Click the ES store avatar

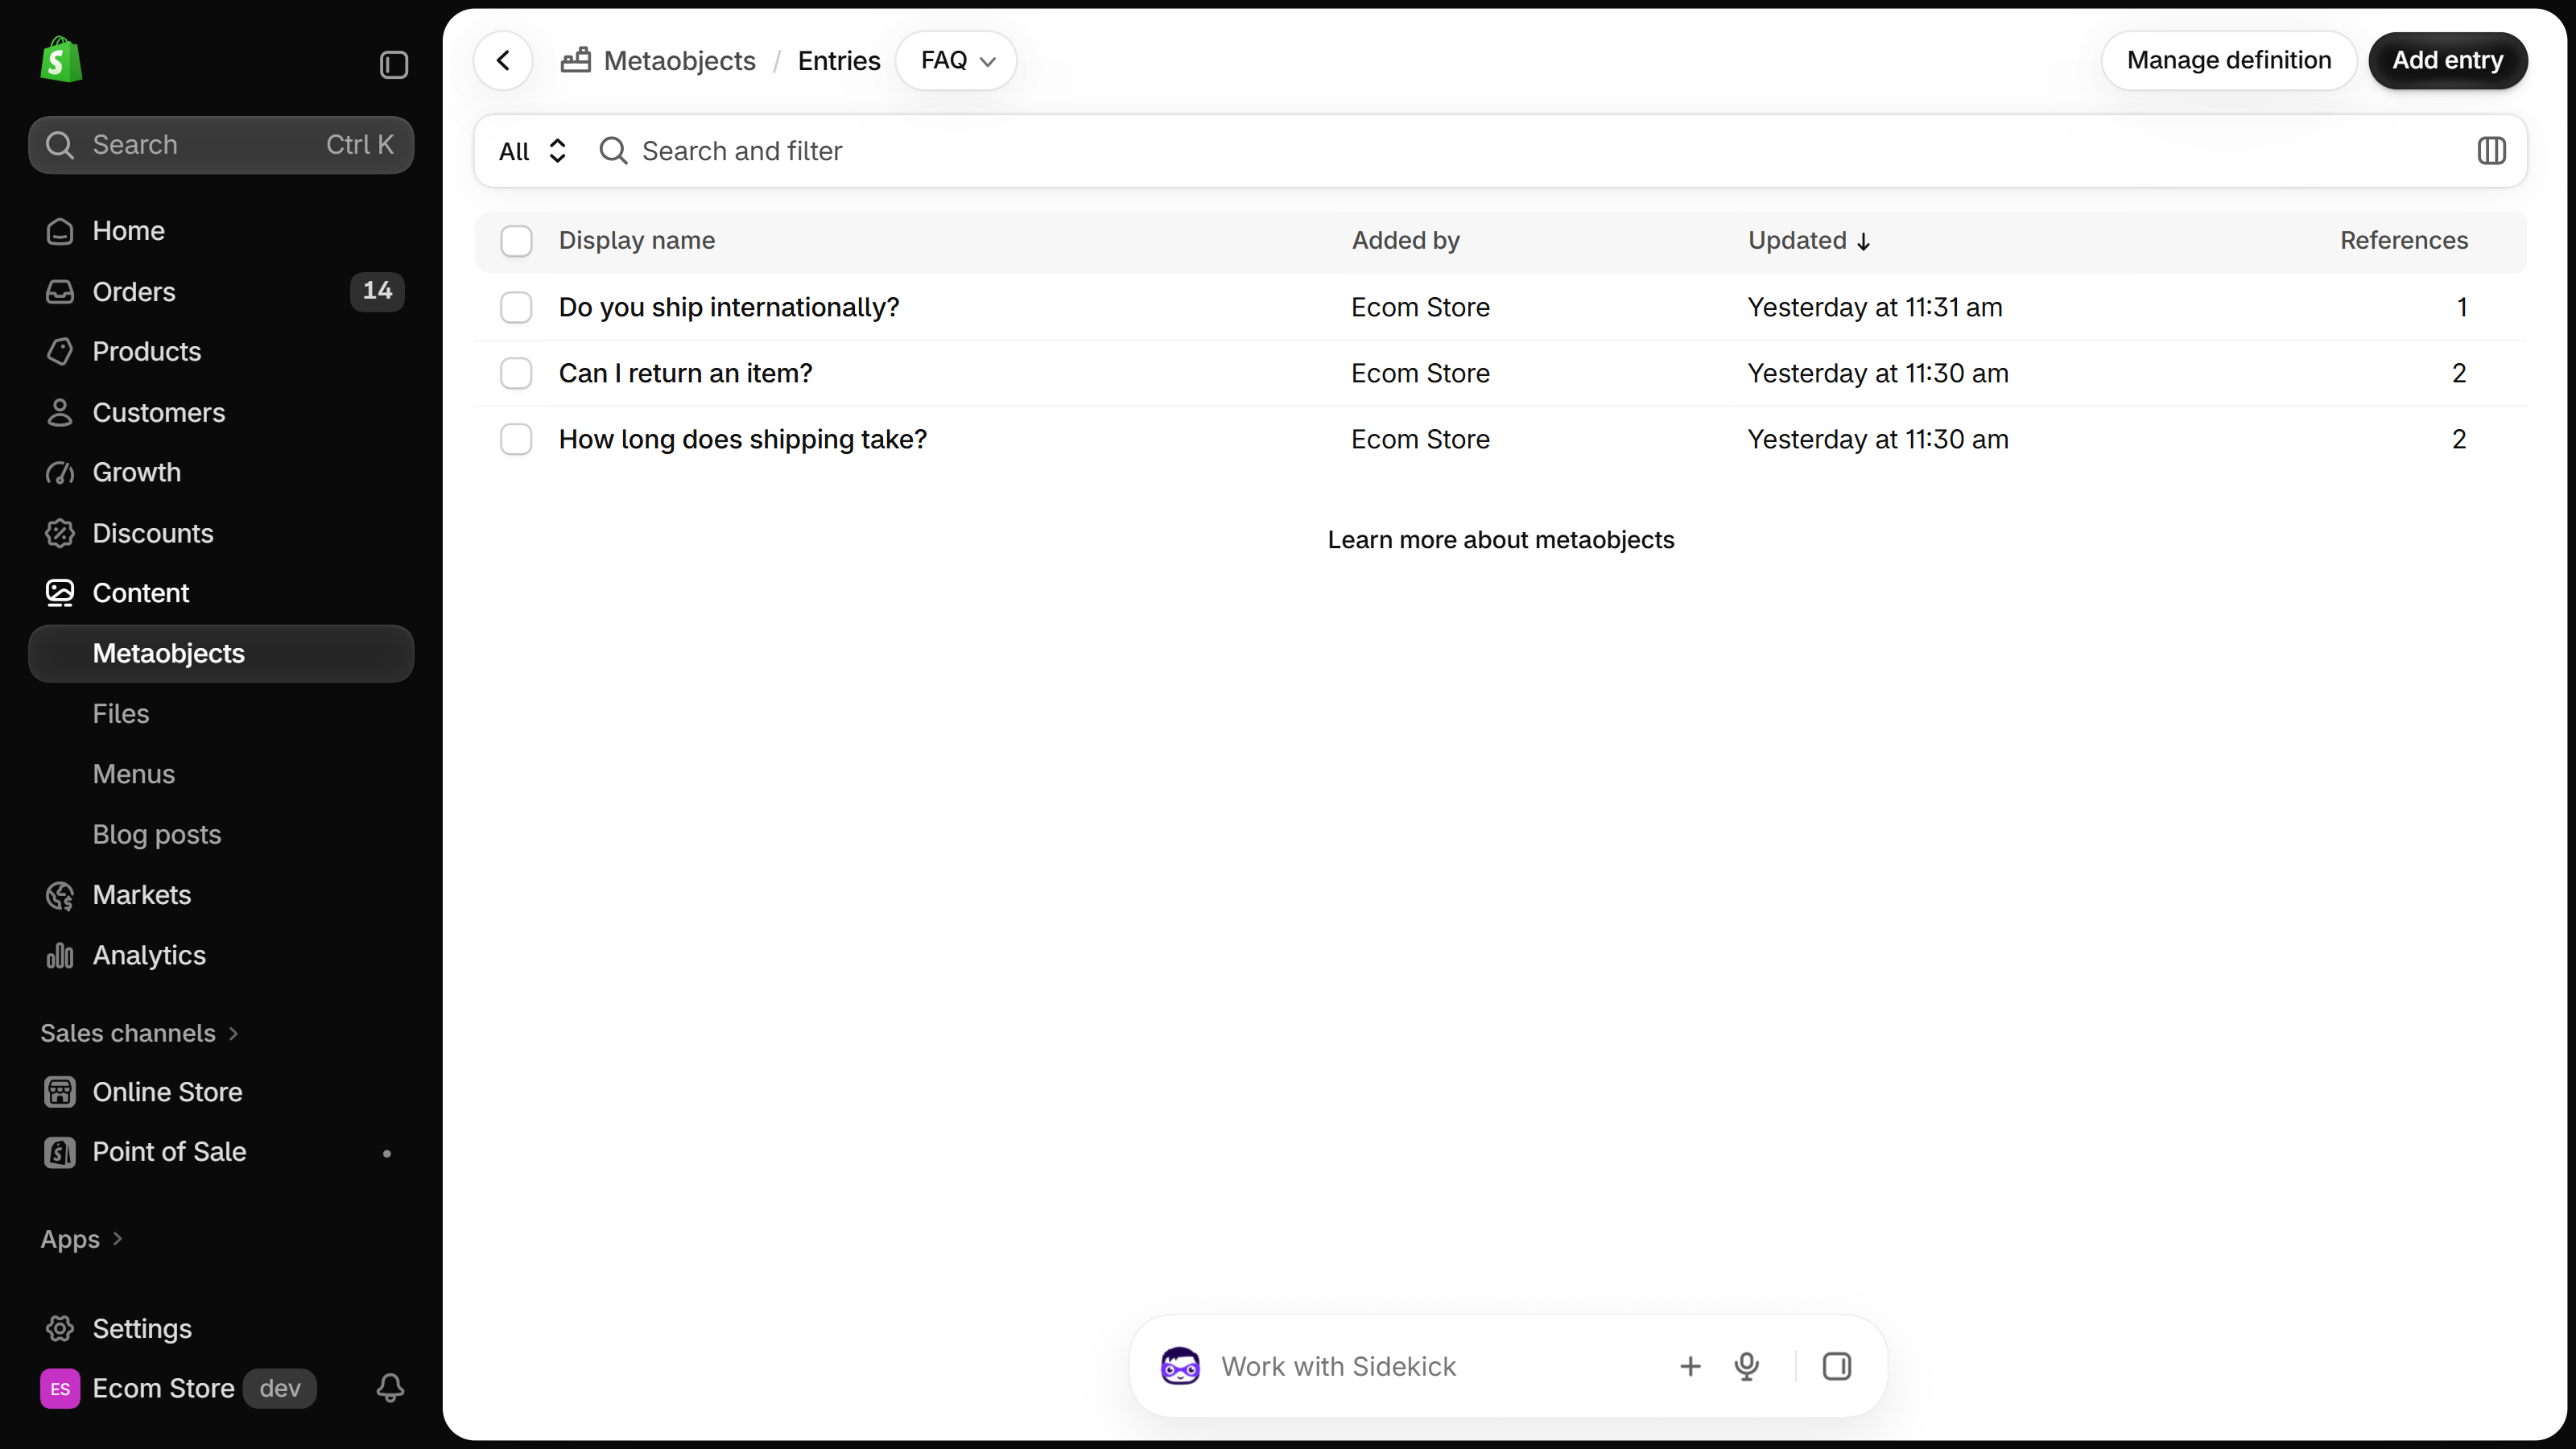pyautogui.click(x=60, y=1388)
